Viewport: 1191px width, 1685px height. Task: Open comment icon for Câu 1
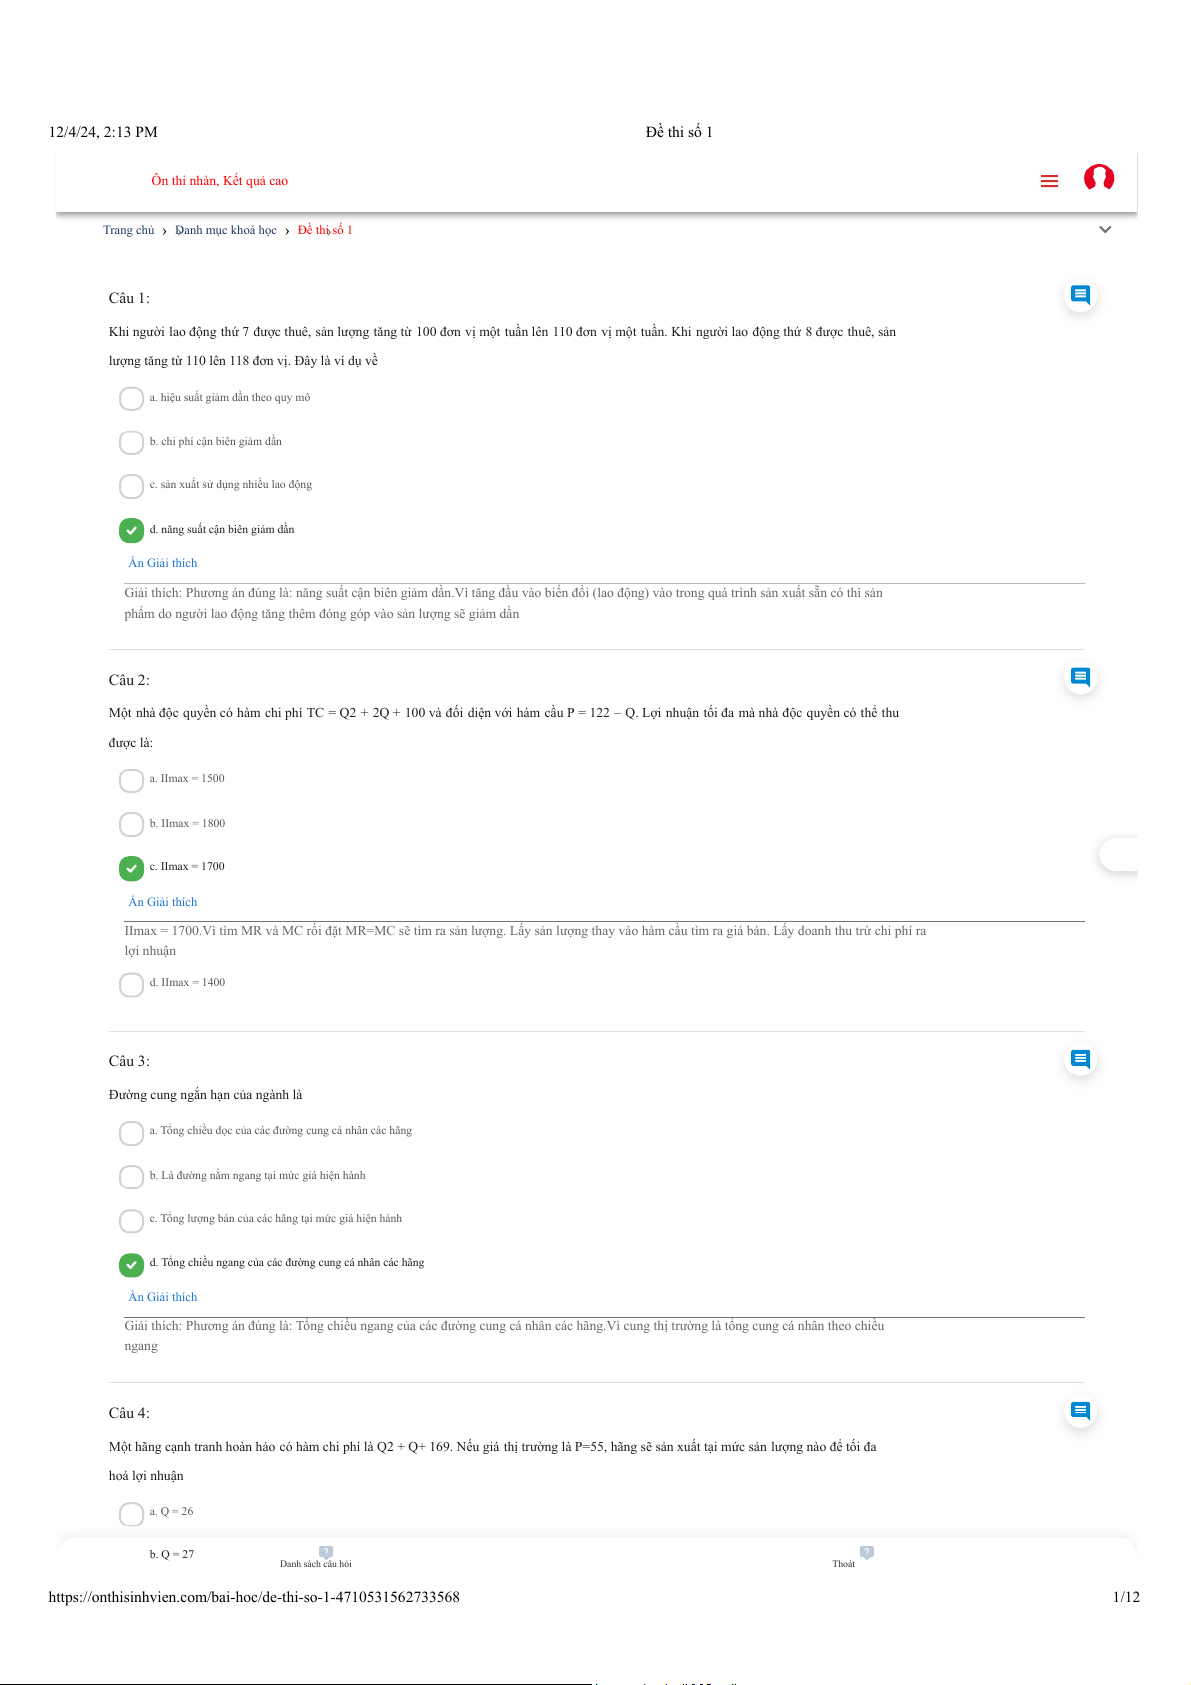coord(1080,295)
